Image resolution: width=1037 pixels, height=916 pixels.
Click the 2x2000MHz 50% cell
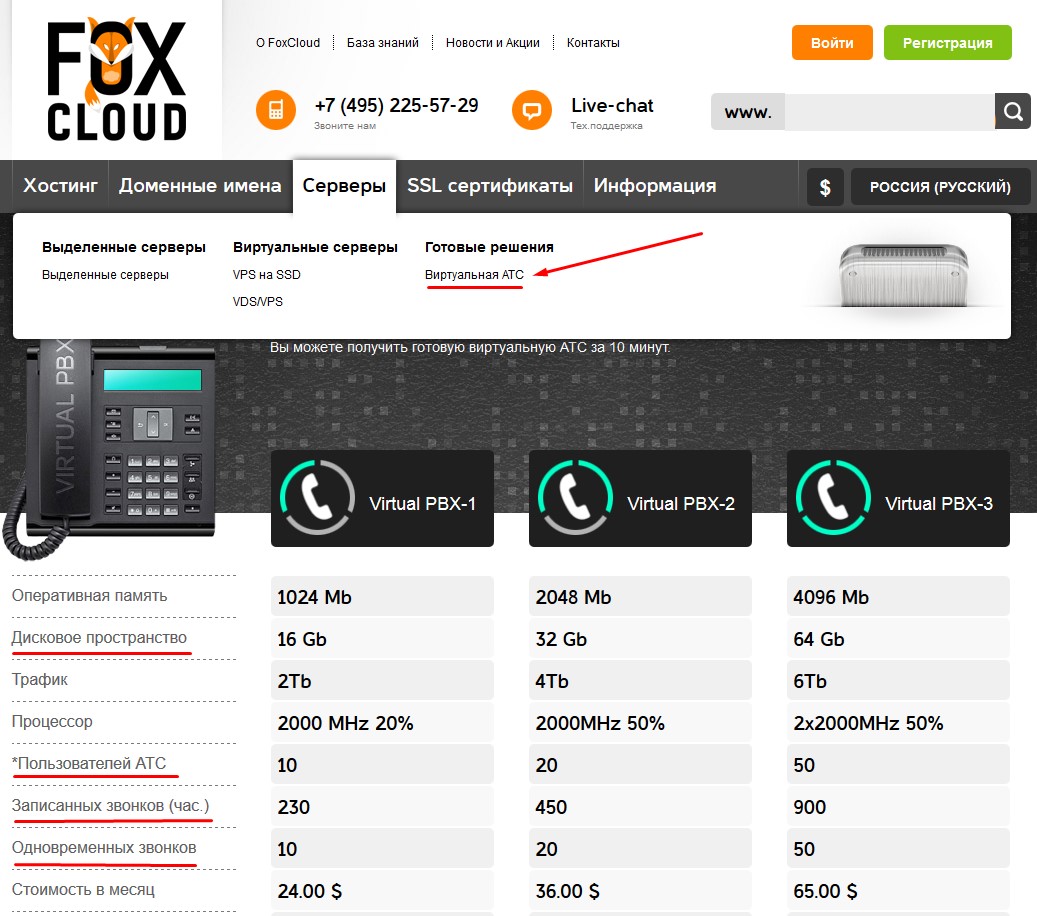click(x=898, y=723)
